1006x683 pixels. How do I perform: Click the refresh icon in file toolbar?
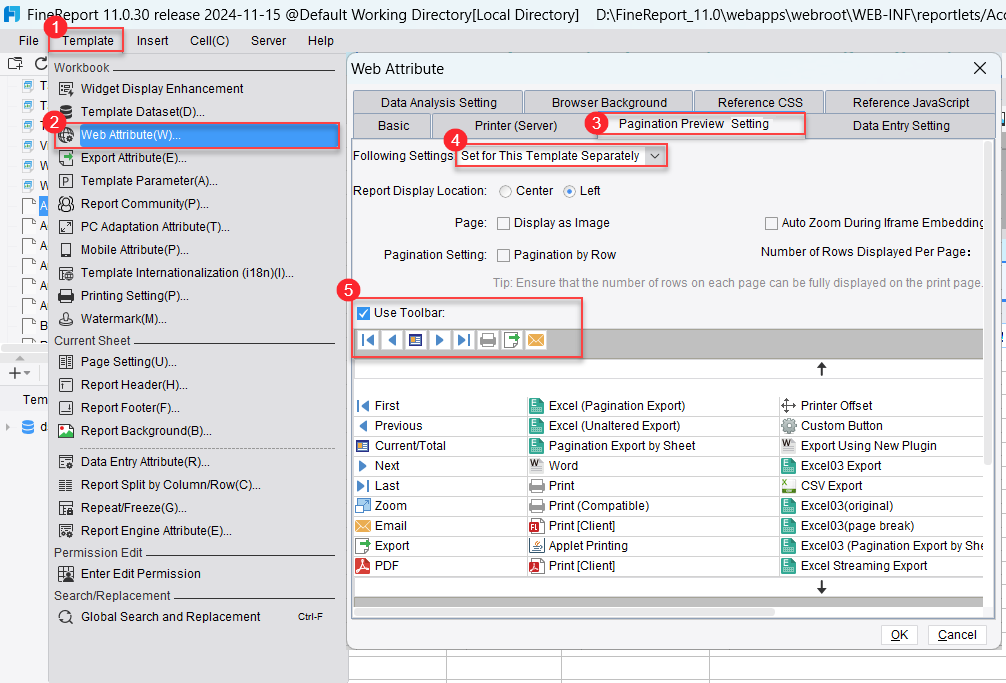click(41, 63)
